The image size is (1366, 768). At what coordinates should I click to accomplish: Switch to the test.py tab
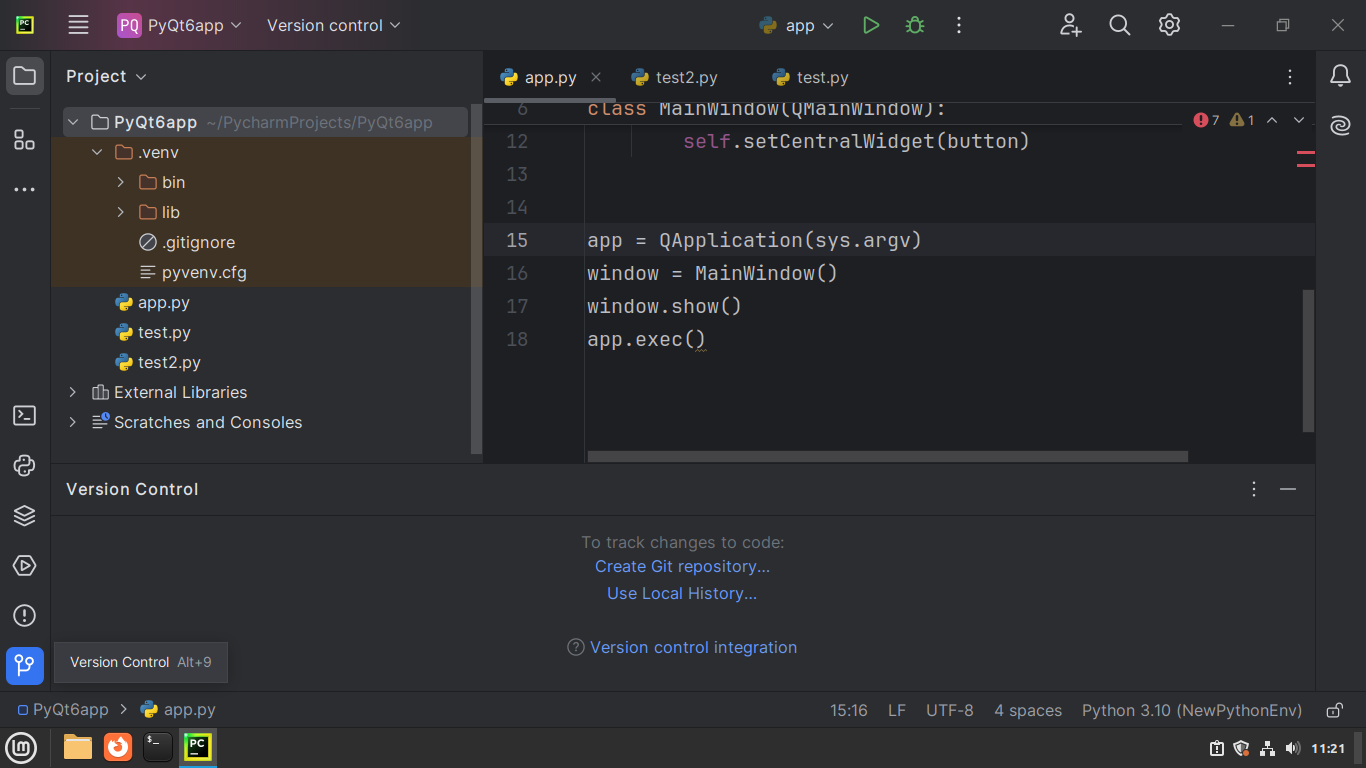[x=811, y=77]
